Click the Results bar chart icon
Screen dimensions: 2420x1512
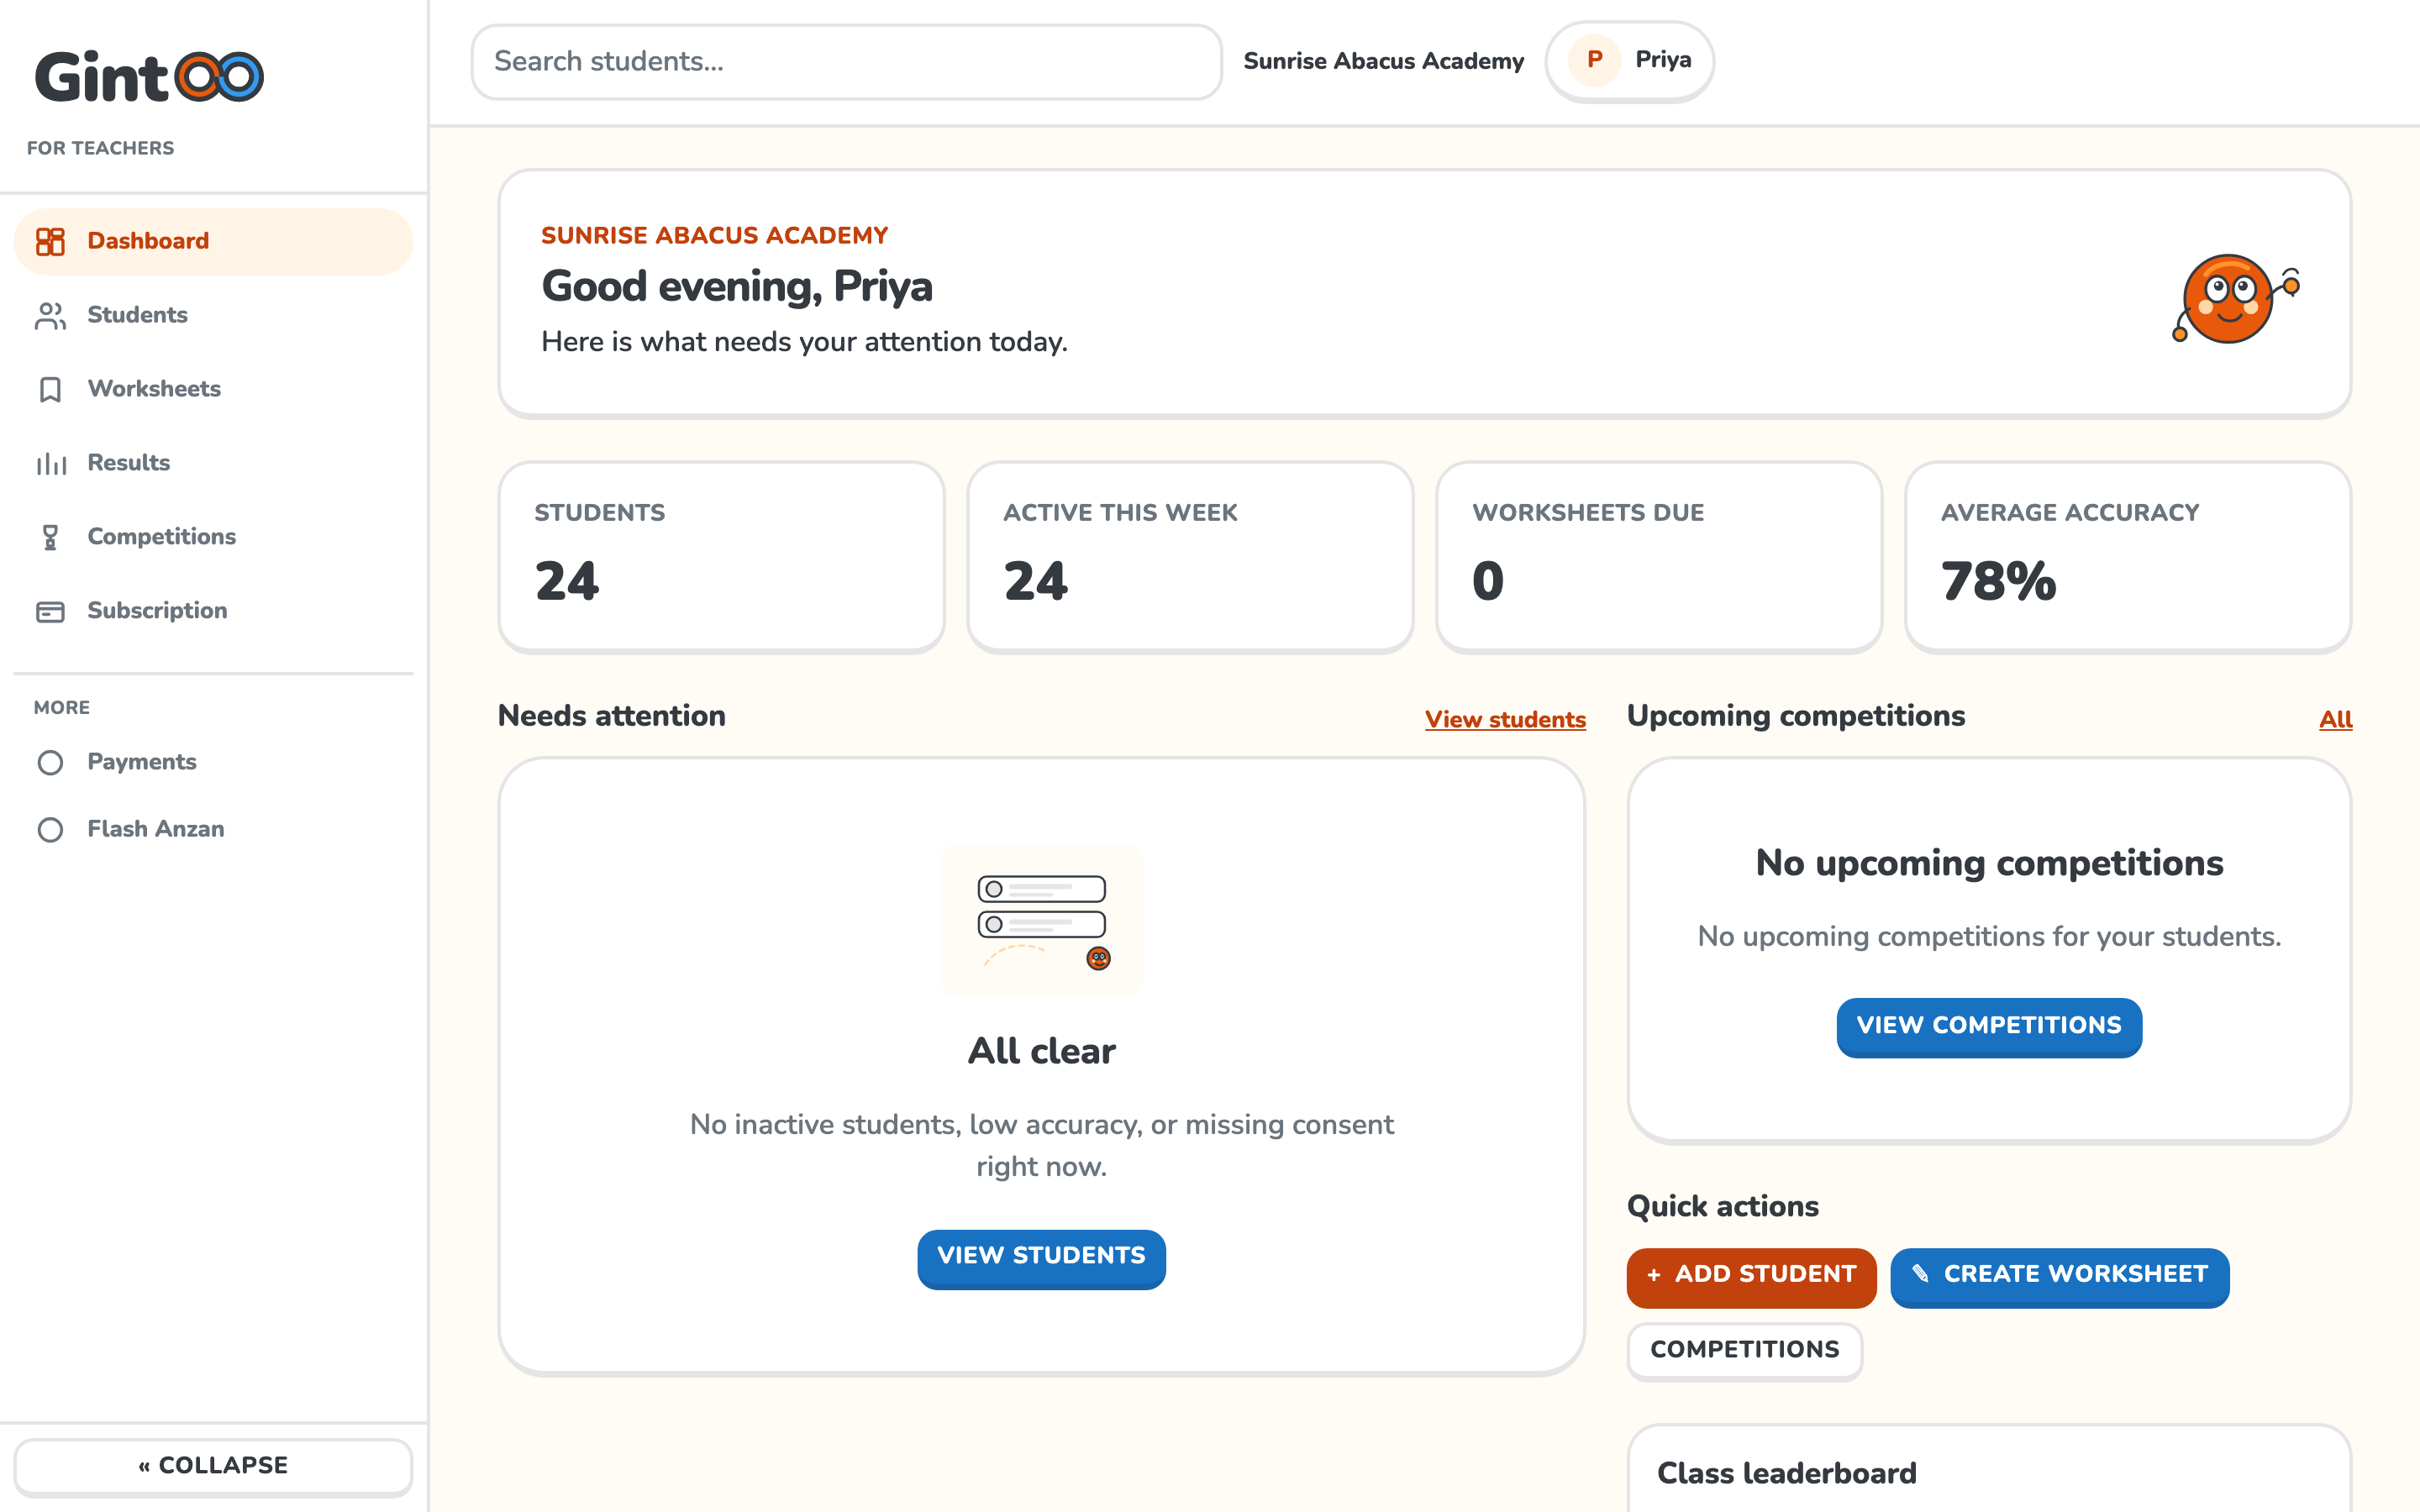50,463
